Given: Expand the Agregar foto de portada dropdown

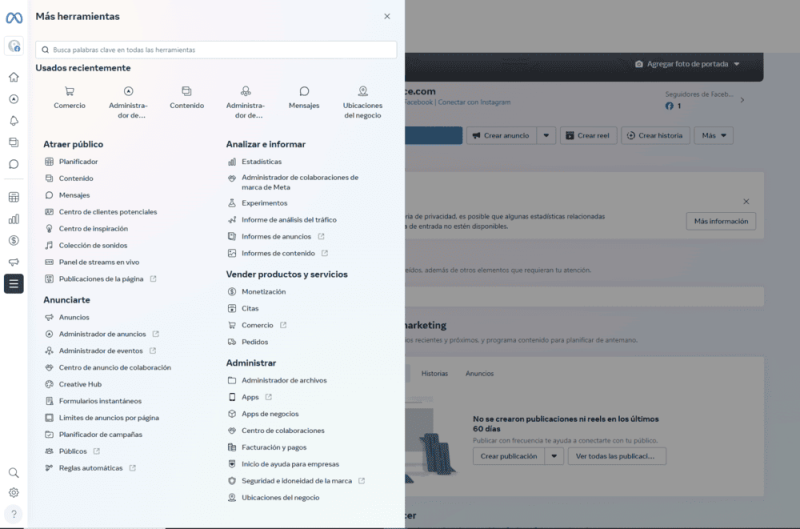Looking at the screenshot, I should click(x=688, y=64).
